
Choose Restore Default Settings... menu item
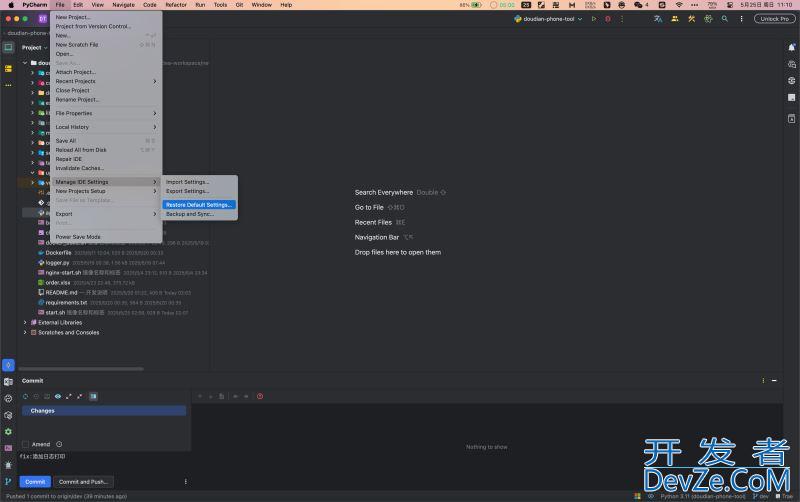199,205
